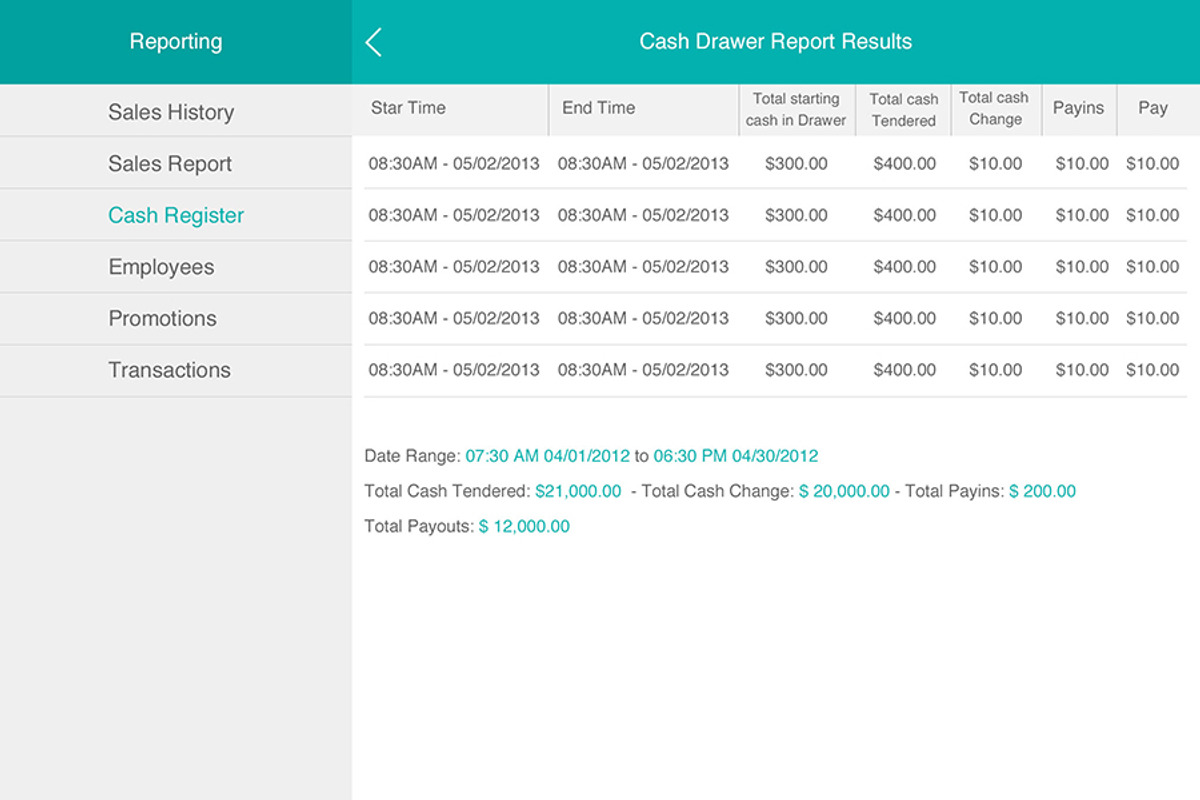Go to the Employees section
1200x800 pixels.
(175, 267)
